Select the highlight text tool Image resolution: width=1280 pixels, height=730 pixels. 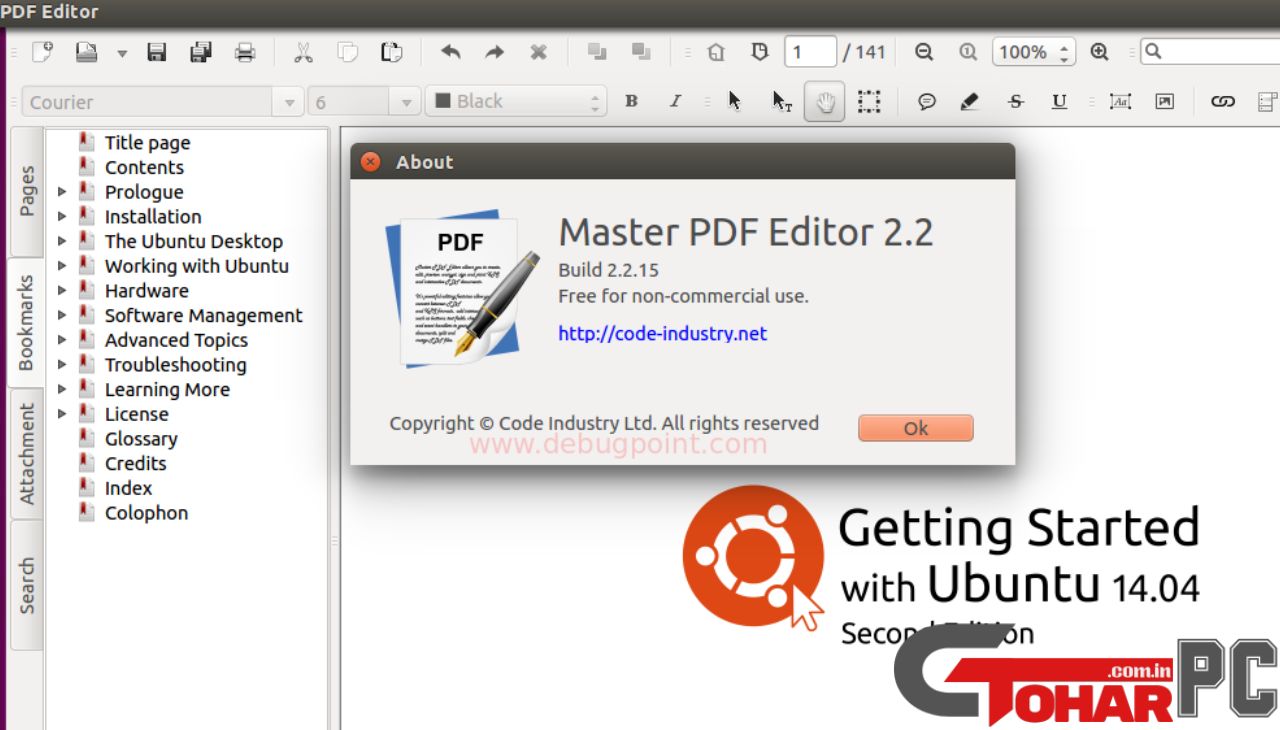969,101
